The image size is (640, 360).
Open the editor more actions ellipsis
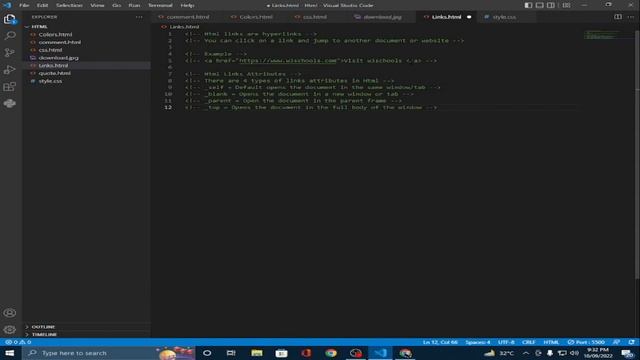pos(631,17)
